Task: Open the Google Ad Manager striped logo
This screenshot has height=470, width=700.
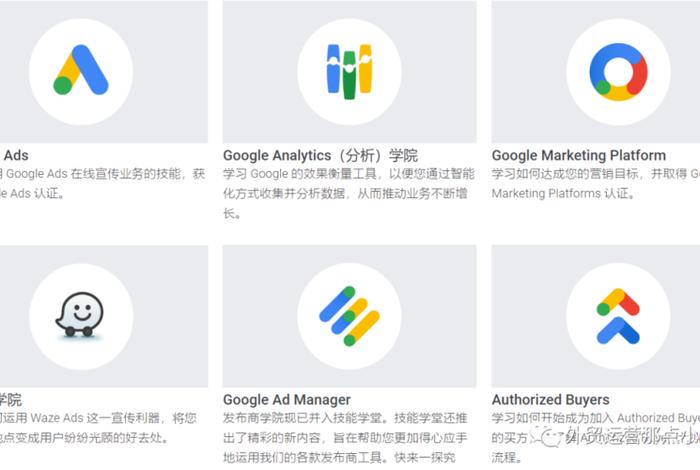Action: (349, 316)
